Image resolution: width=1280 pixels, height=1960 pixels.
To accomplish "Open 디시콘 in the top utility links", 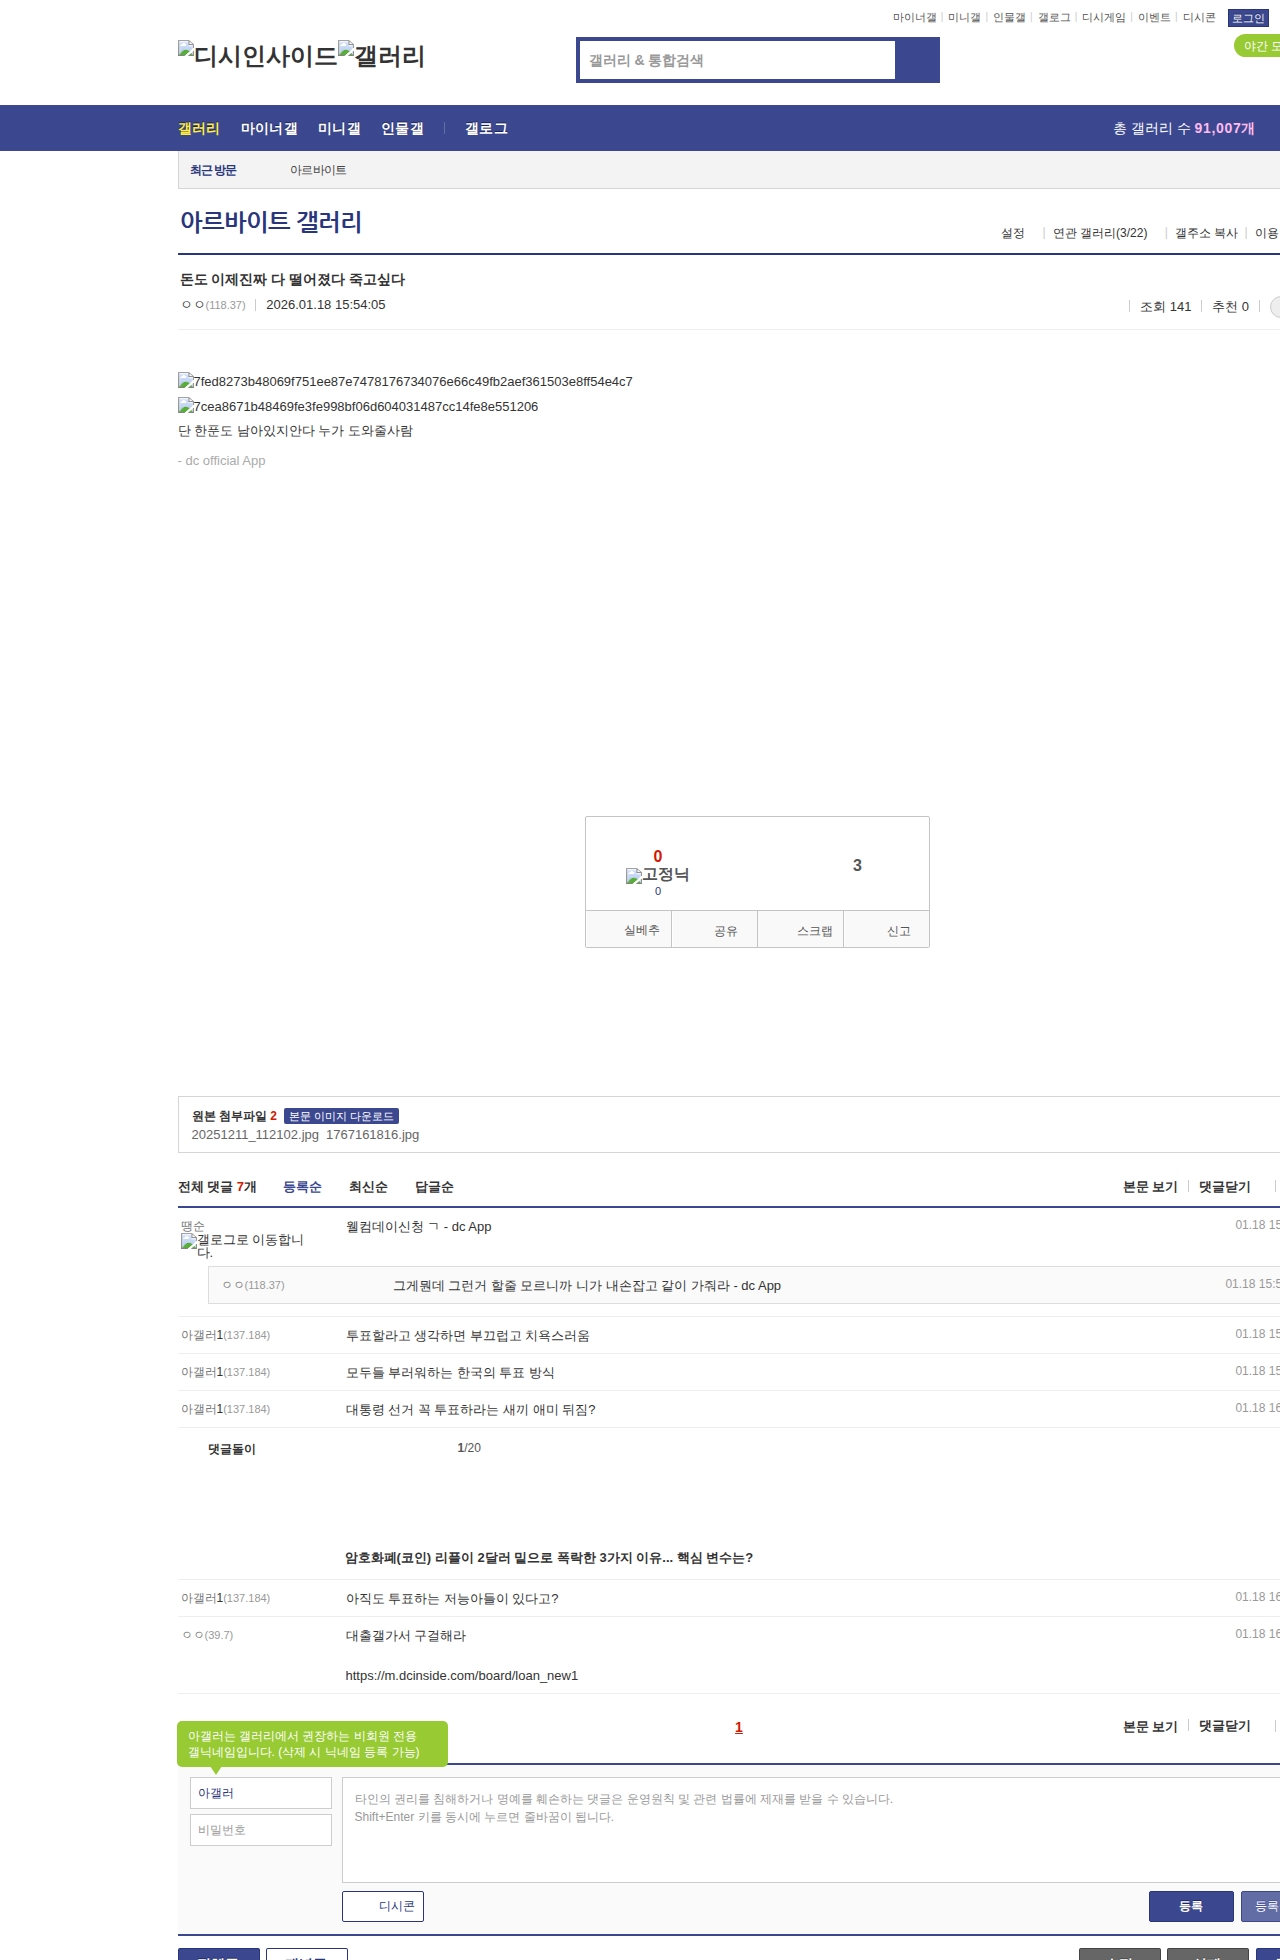I will click(x=1199, y=18).
